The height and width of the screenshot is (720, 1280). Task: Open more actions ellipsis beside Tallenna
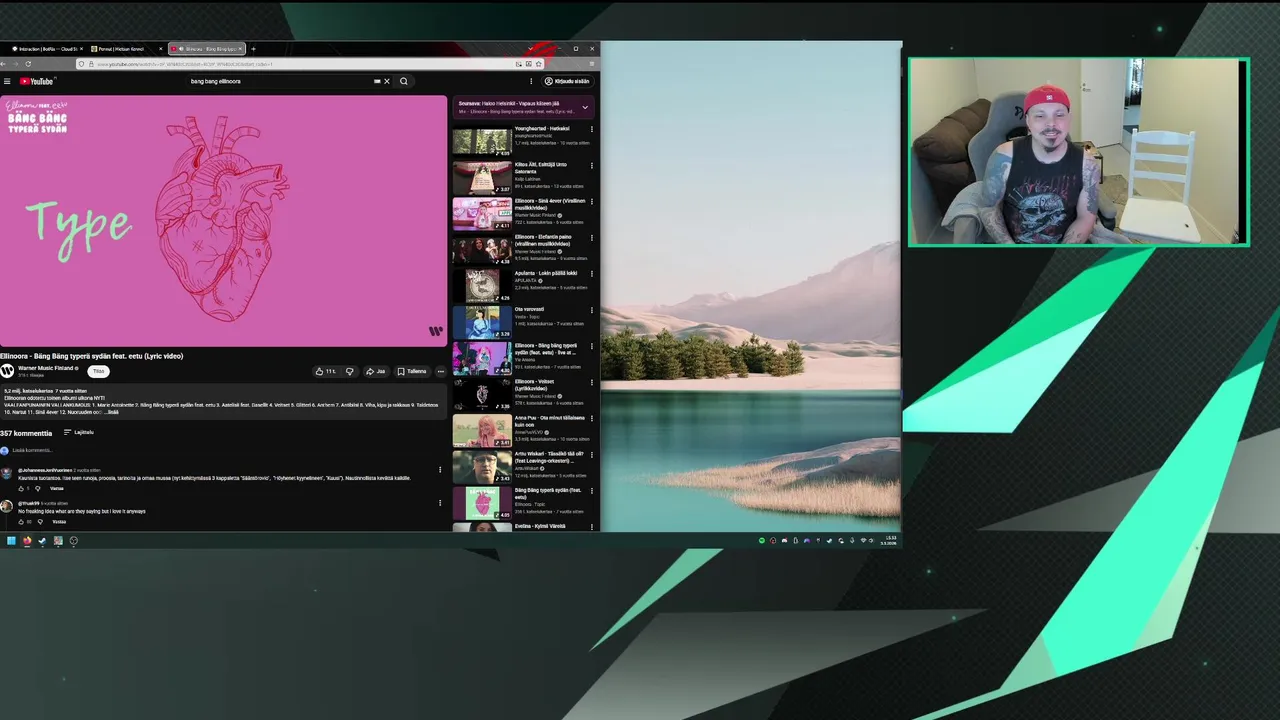pos(440,371)
